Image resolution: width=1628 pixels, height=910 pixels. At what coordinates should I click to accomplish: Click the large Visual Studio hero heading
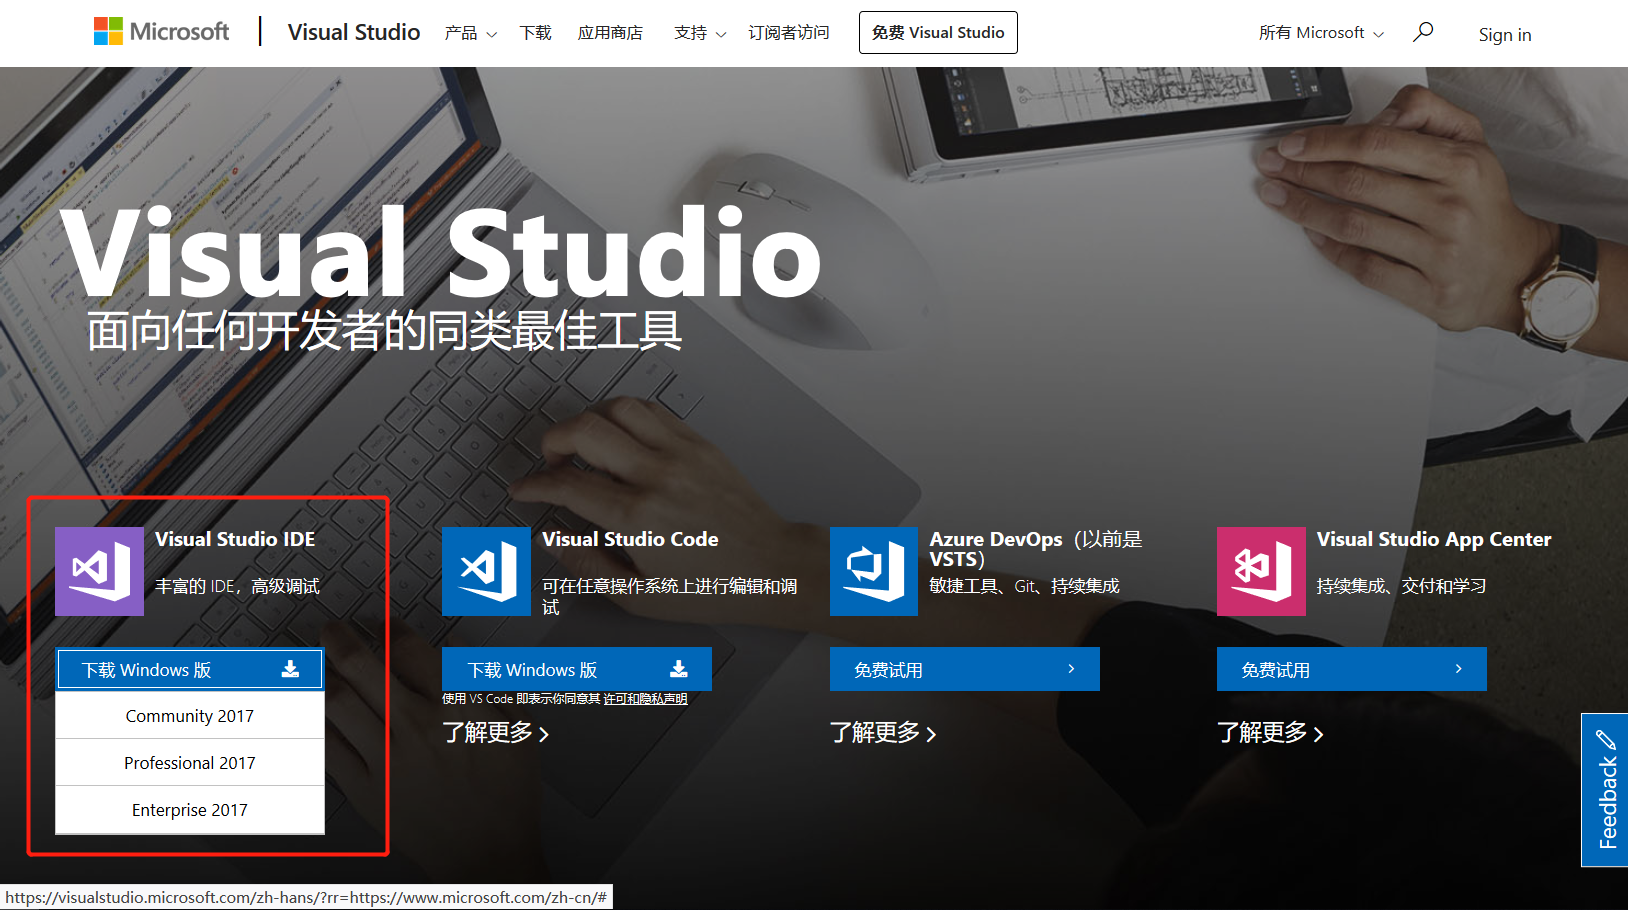coord(441,252)
